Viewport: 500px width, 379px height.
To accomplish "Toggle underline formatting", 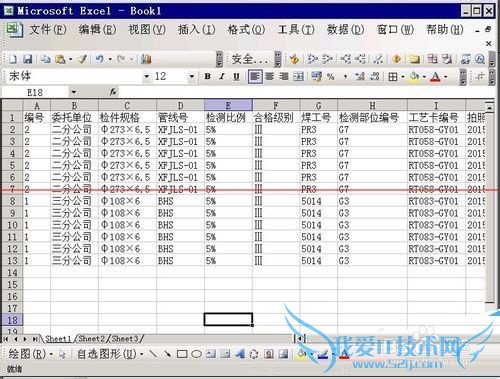I will [236, 77].
